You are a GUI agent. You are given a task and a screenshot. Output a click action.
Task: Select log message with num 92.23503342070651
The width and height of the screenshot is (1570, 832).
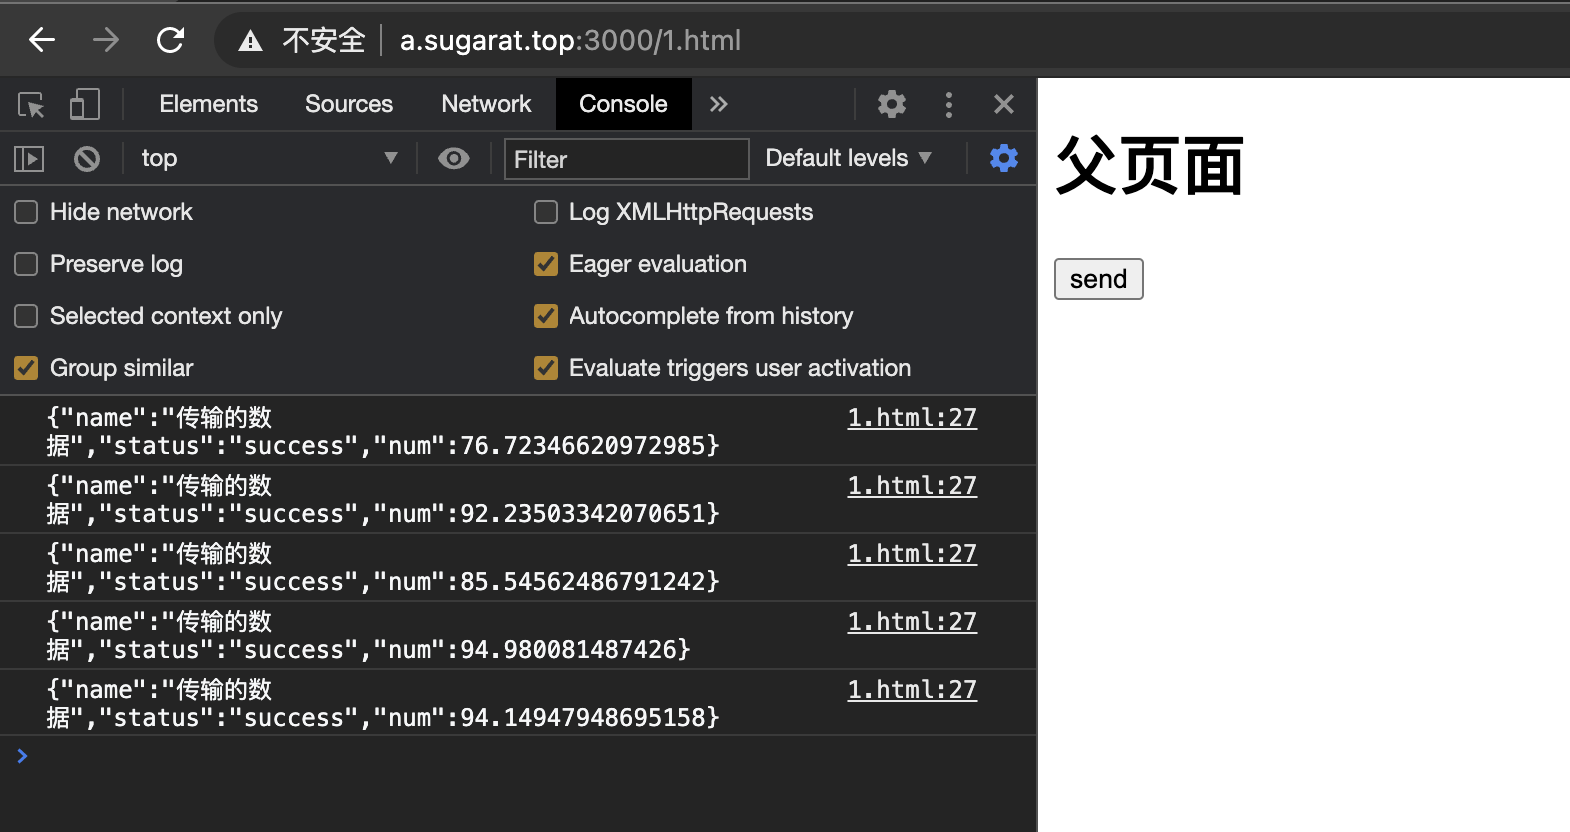[383, 500]
